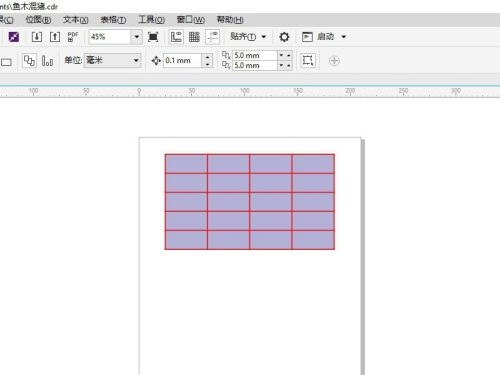Click the Export icon
Viewport: 500px width, 375px height.
pyautogui.click(x=55, y=37)
